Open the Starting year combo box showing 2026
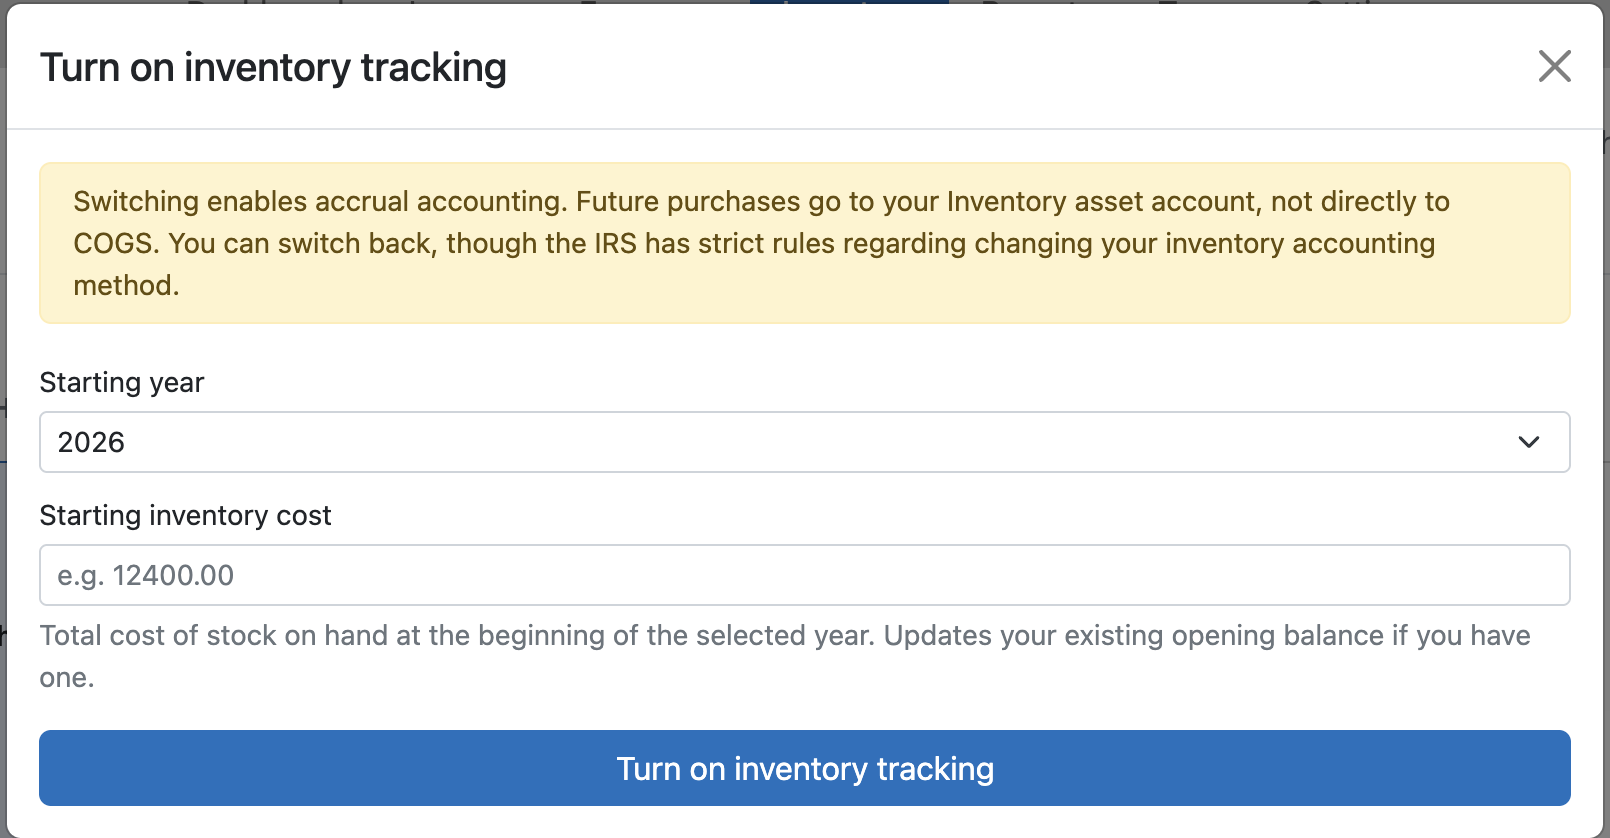The width and height of the screenshot is (1610, 838). point(805,442)
